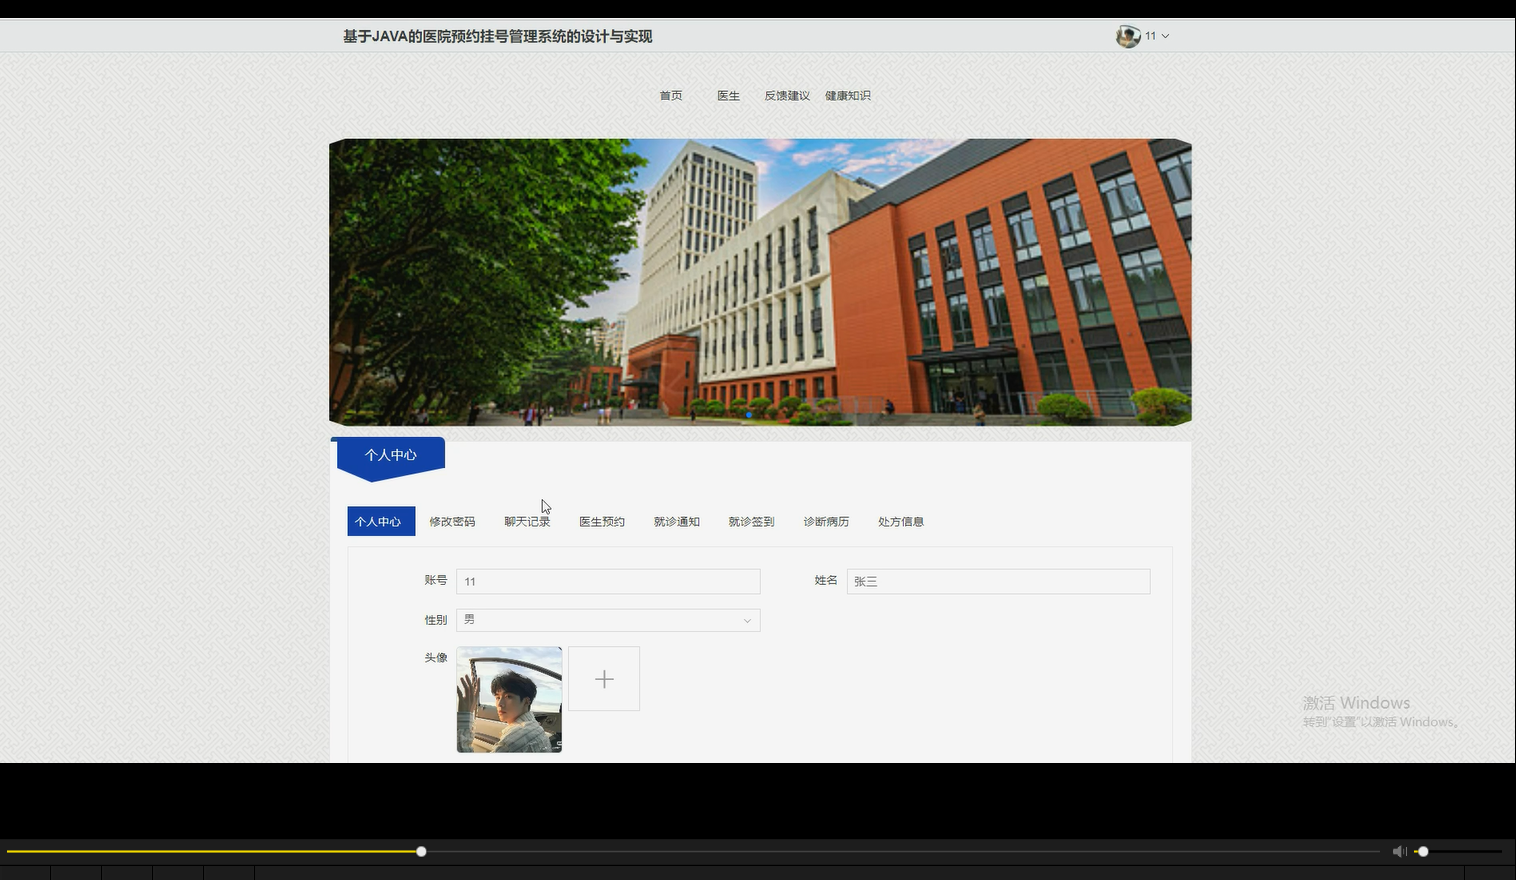This screenshot has width=1516, height=880.
Task: Mute the video via speaker icon
Action: point(1399,851)
